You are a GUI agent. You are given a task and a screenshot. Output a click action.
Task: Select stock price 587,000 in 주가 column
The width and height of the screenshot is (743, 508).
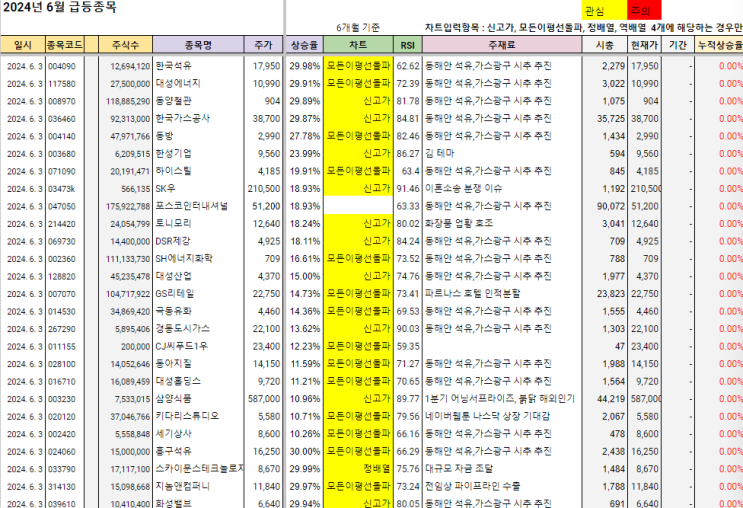coord(264,399)
